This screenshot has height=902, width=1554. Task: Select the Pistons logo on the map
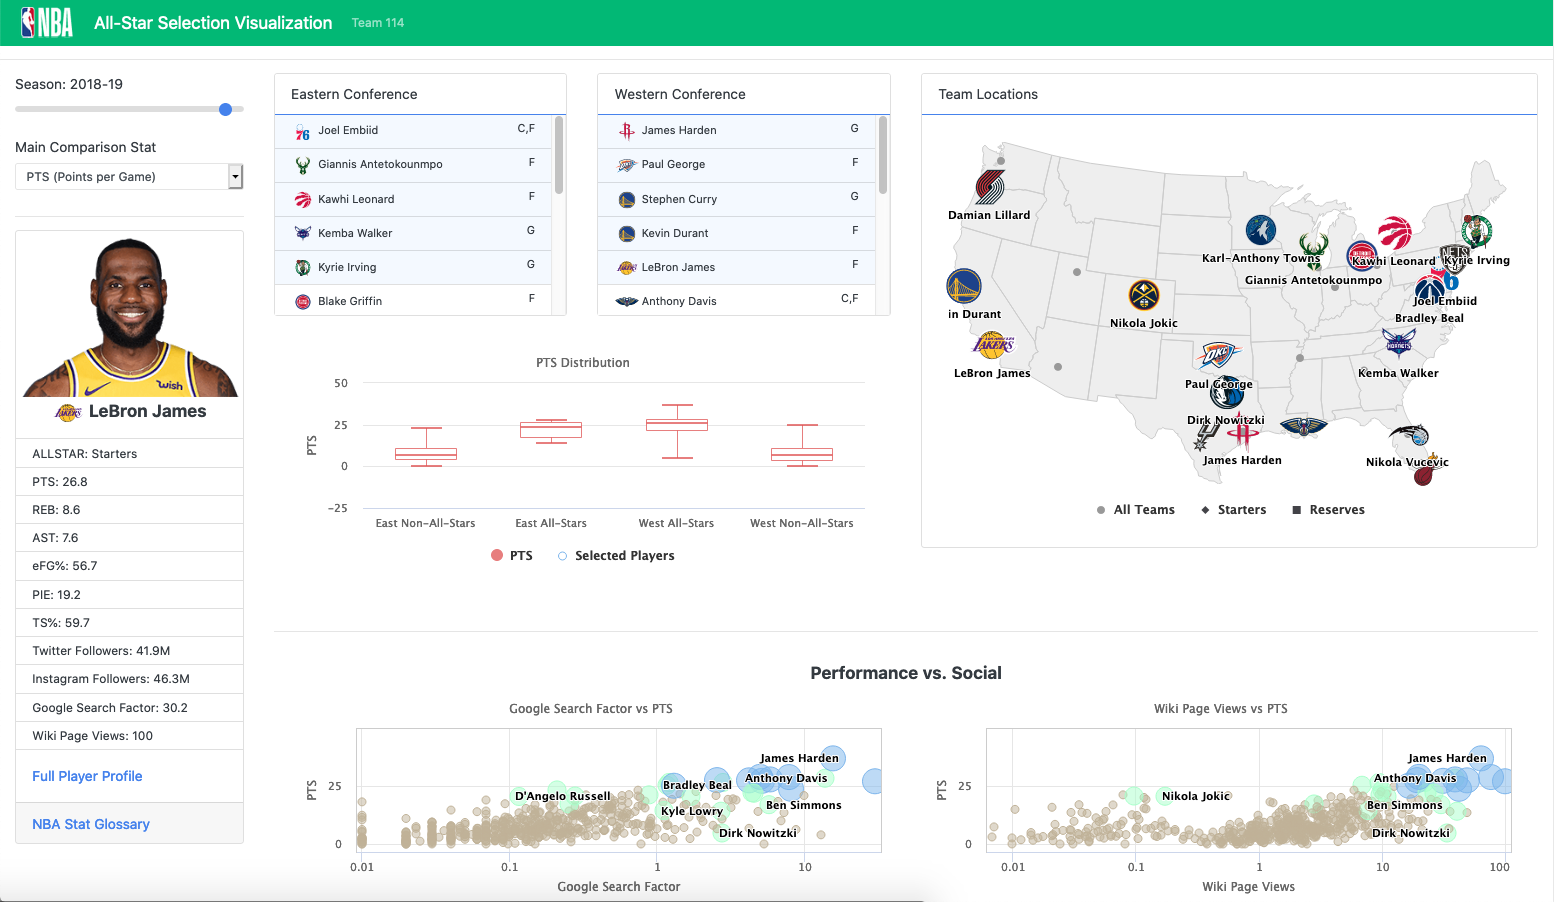[x=1362, y=256]
